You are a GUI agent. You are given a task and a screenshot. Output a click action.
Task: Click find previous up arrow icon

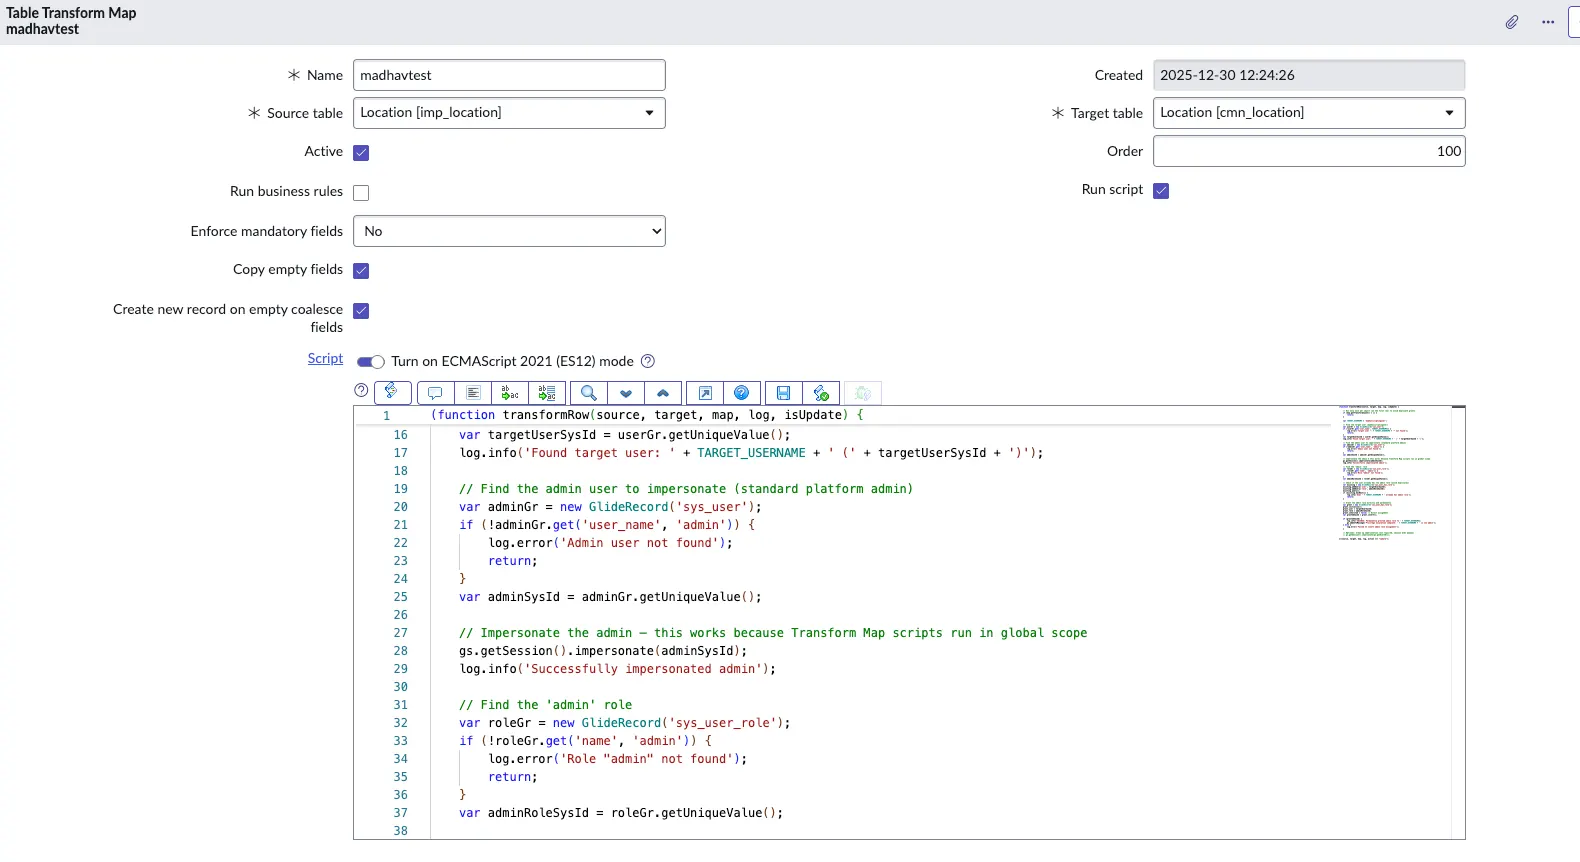pyautogui.click(x=663, y=393)
